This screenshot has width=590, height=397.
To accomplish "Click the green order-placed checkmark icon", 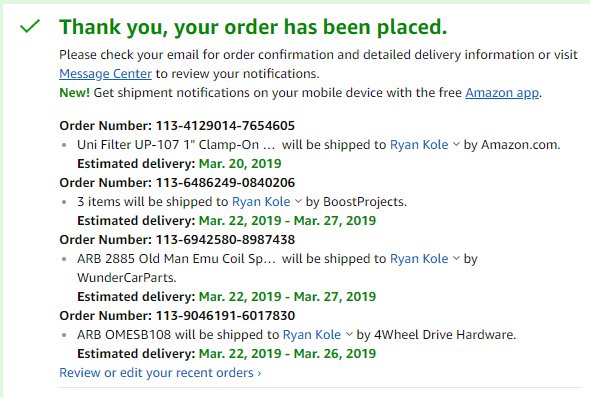I will pyautogui.click(x=30, y=26).
